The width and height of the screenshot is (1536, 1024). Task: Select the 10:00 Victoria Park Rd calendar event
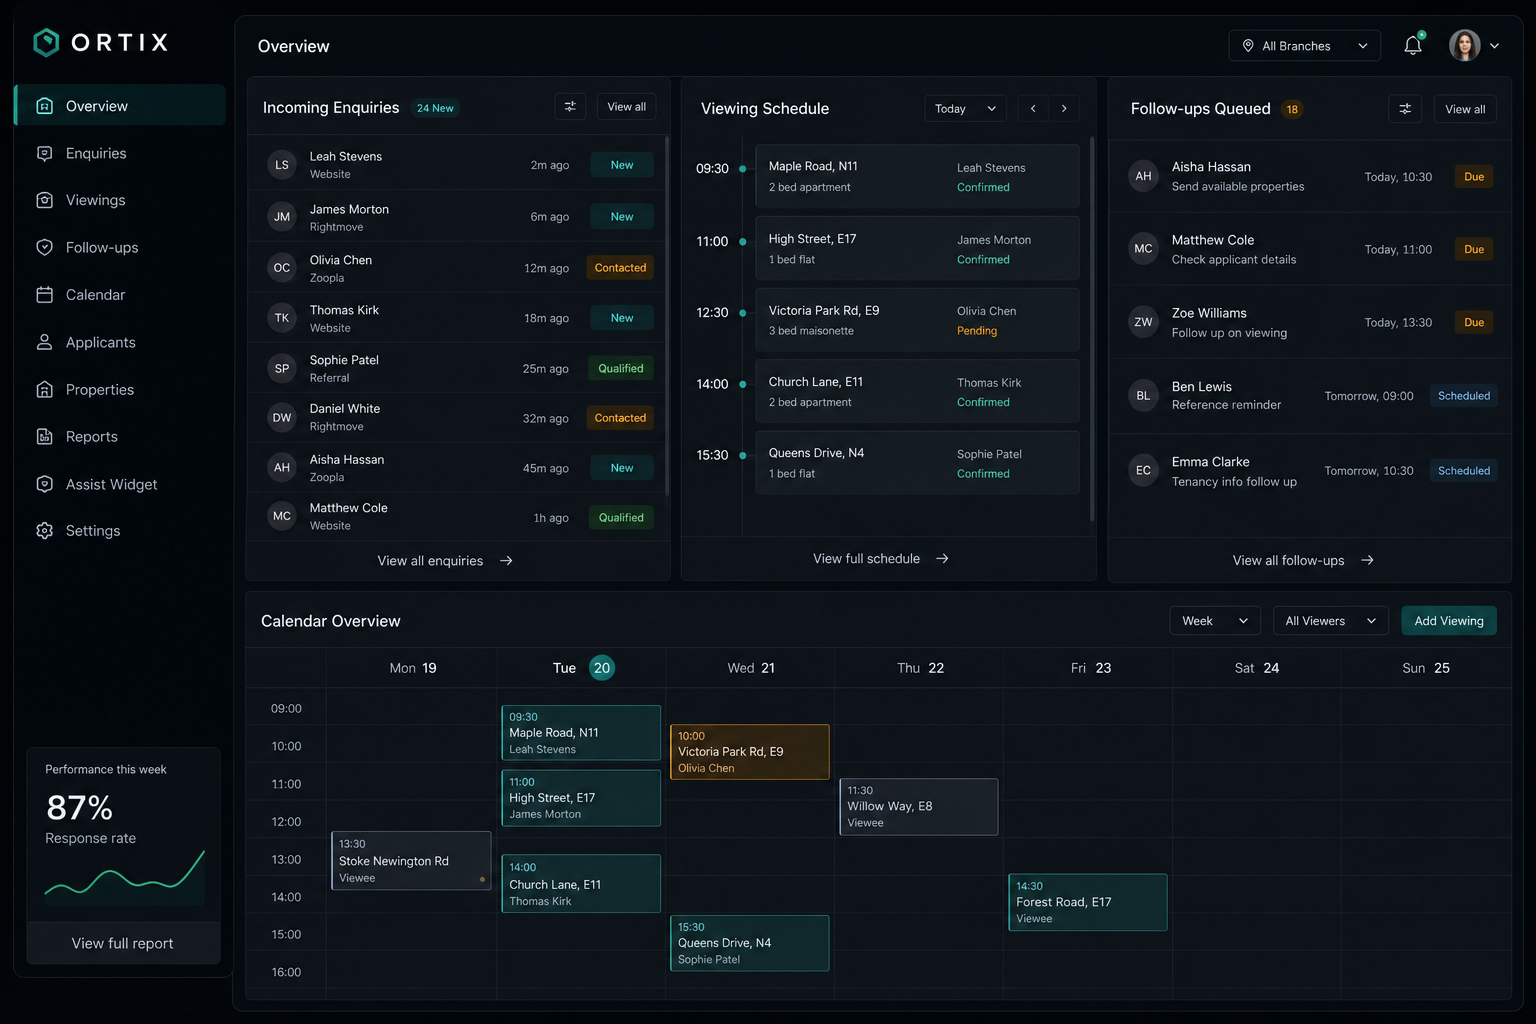point(749,752)
